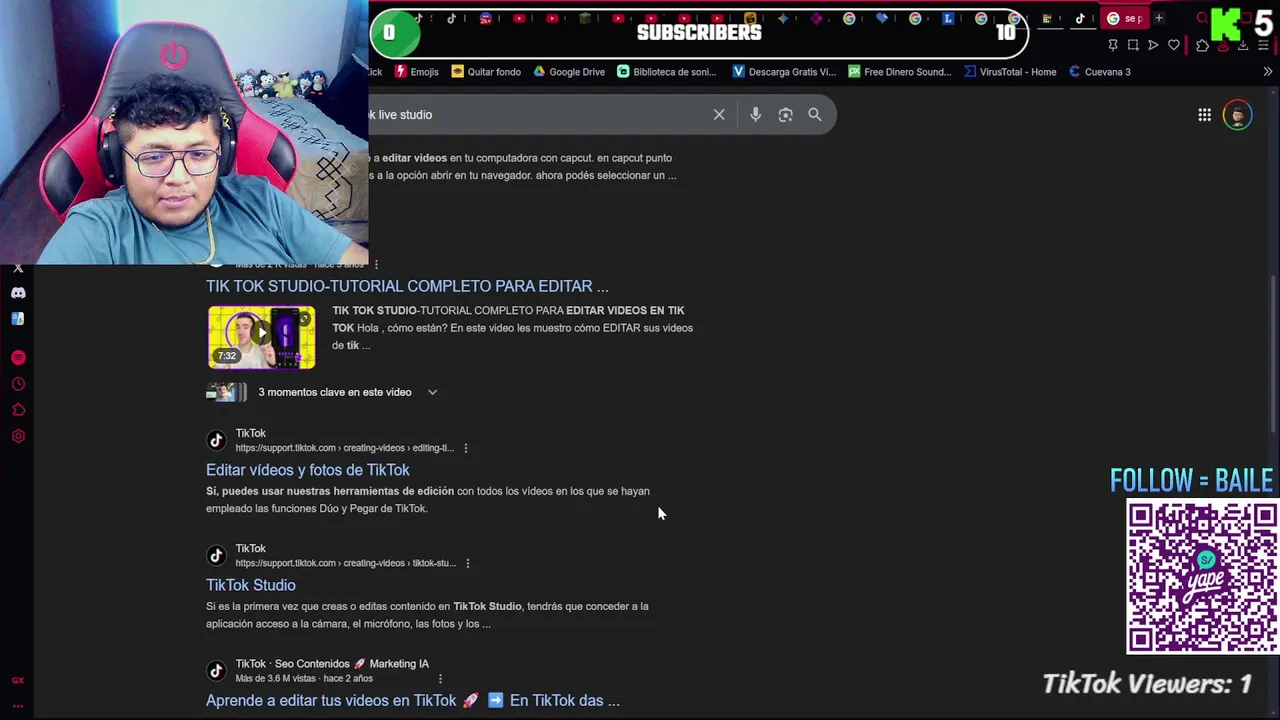Show hidden bookmarks with double chevron

click(1268, 72)
